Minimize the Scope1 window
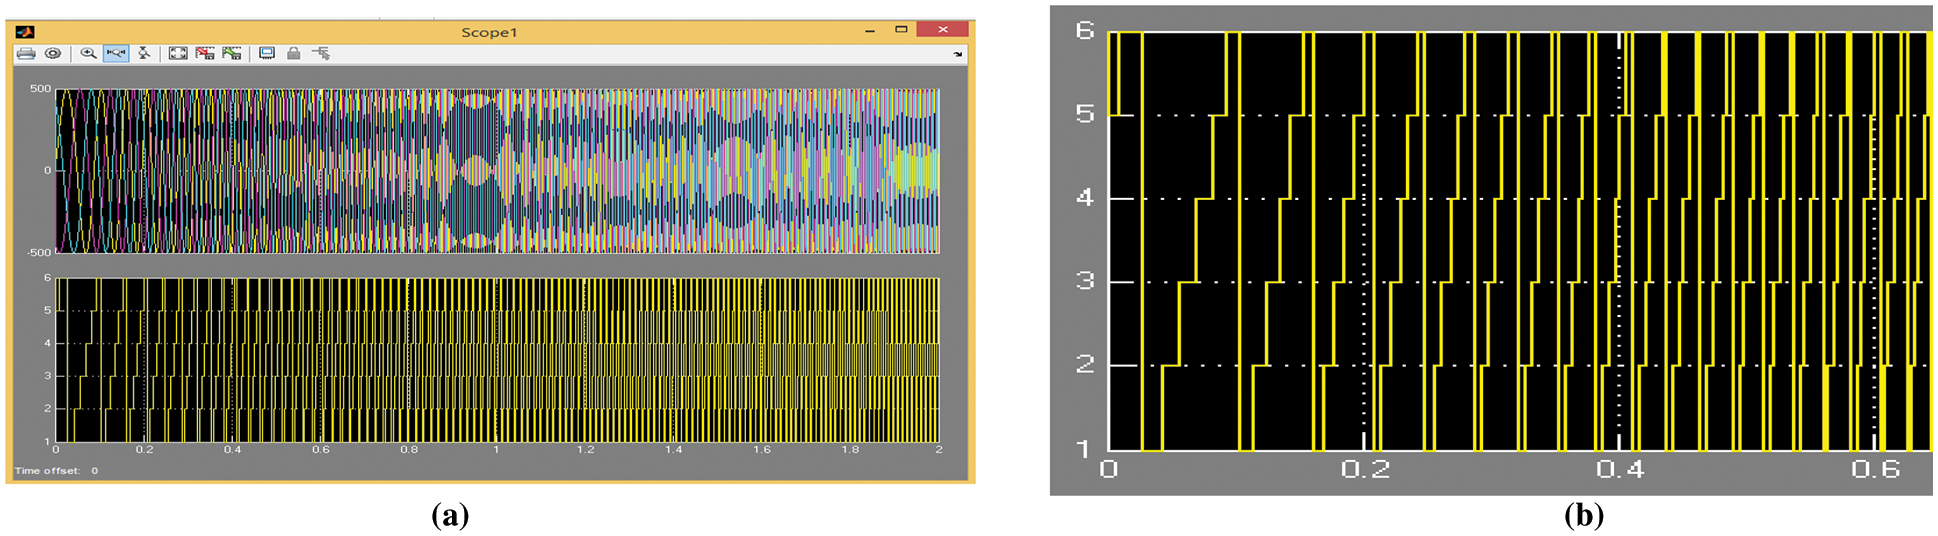The height and width of the screenshot is (536, 1938). coord(870,31)
